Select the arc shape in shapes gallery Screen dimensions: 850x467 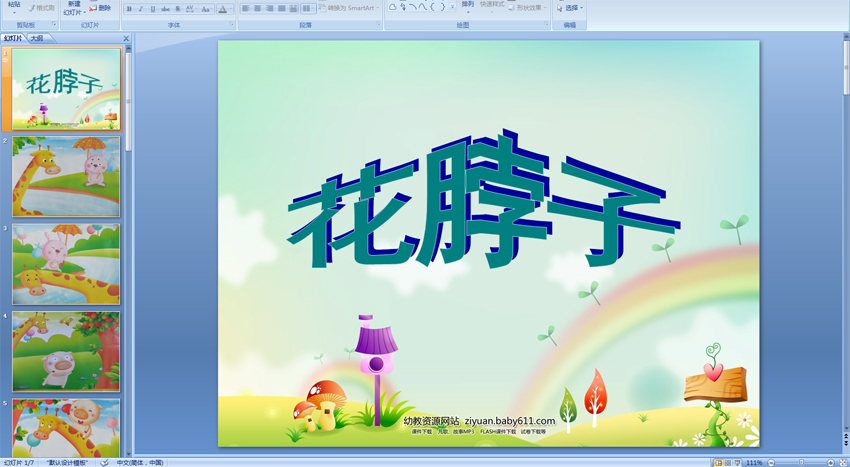click(413, 7)
